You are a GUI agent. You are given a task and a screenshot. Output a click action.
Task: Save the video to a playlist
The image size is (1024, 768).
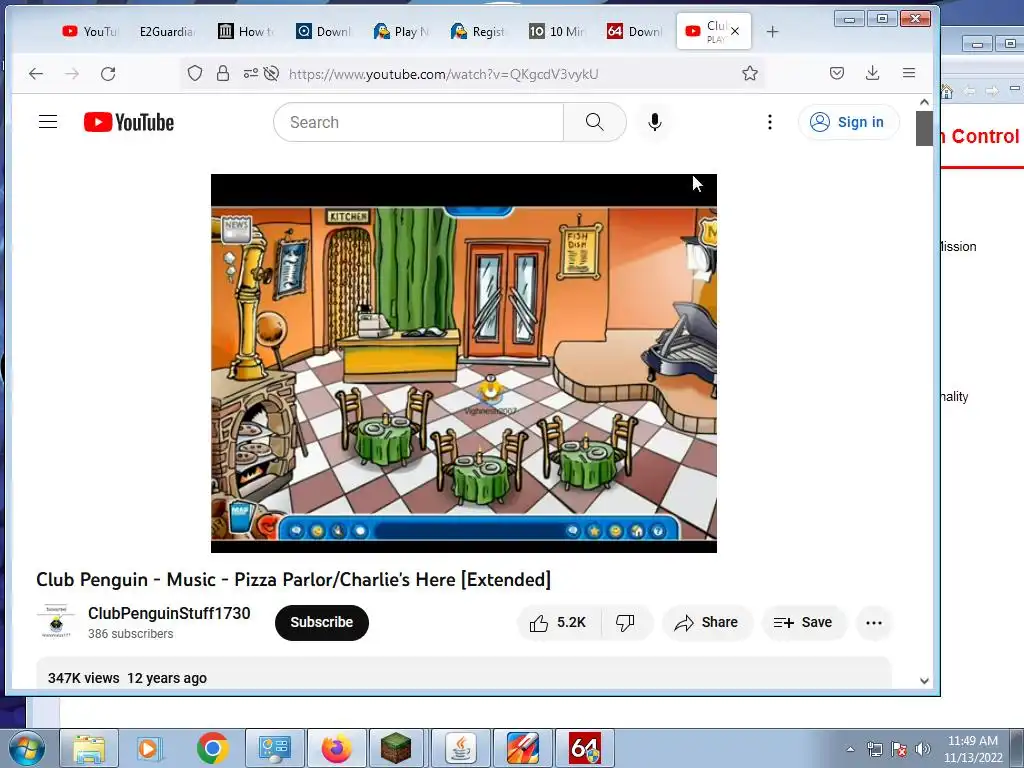[804, 623]
